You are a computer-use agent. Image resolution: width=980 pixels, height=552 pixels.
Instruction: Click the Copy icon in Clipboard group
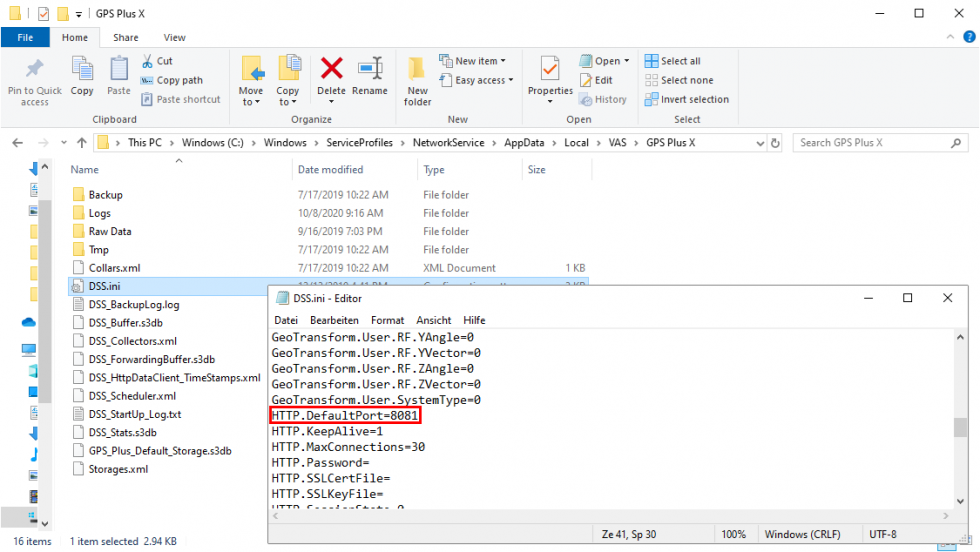[x=82, y=70]
